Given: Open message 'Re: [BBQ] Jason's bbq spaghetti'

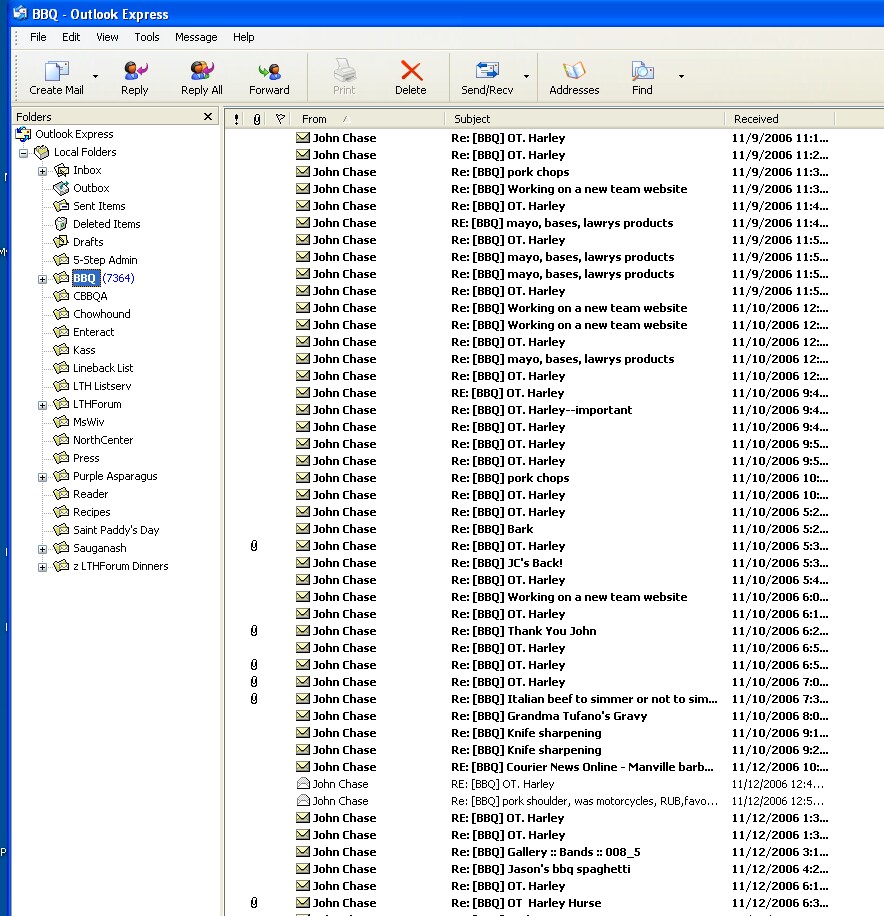Looking at the screenshot, I should pyautogui.click(x=541, y=869).
